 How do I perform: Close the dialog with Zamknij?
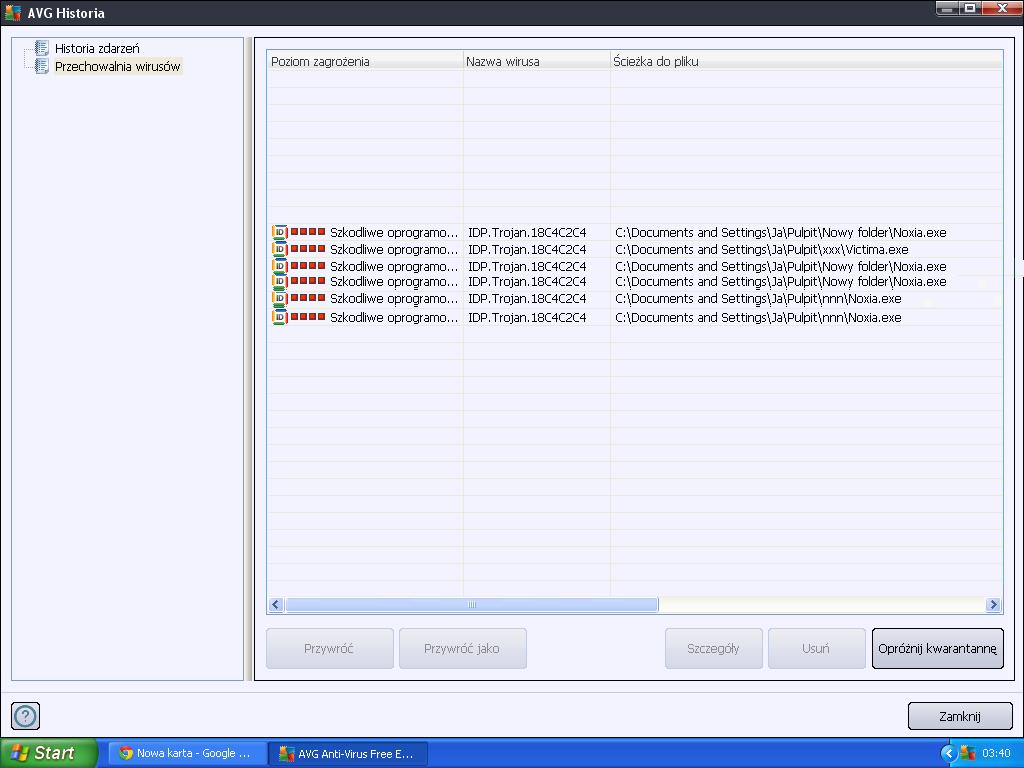point(960,716)
